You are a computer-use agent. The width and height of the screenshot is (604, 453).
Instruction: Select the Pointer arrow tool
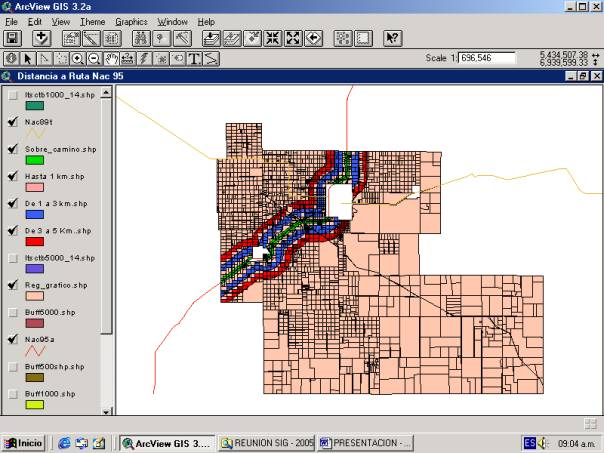(x=27, y=58)
